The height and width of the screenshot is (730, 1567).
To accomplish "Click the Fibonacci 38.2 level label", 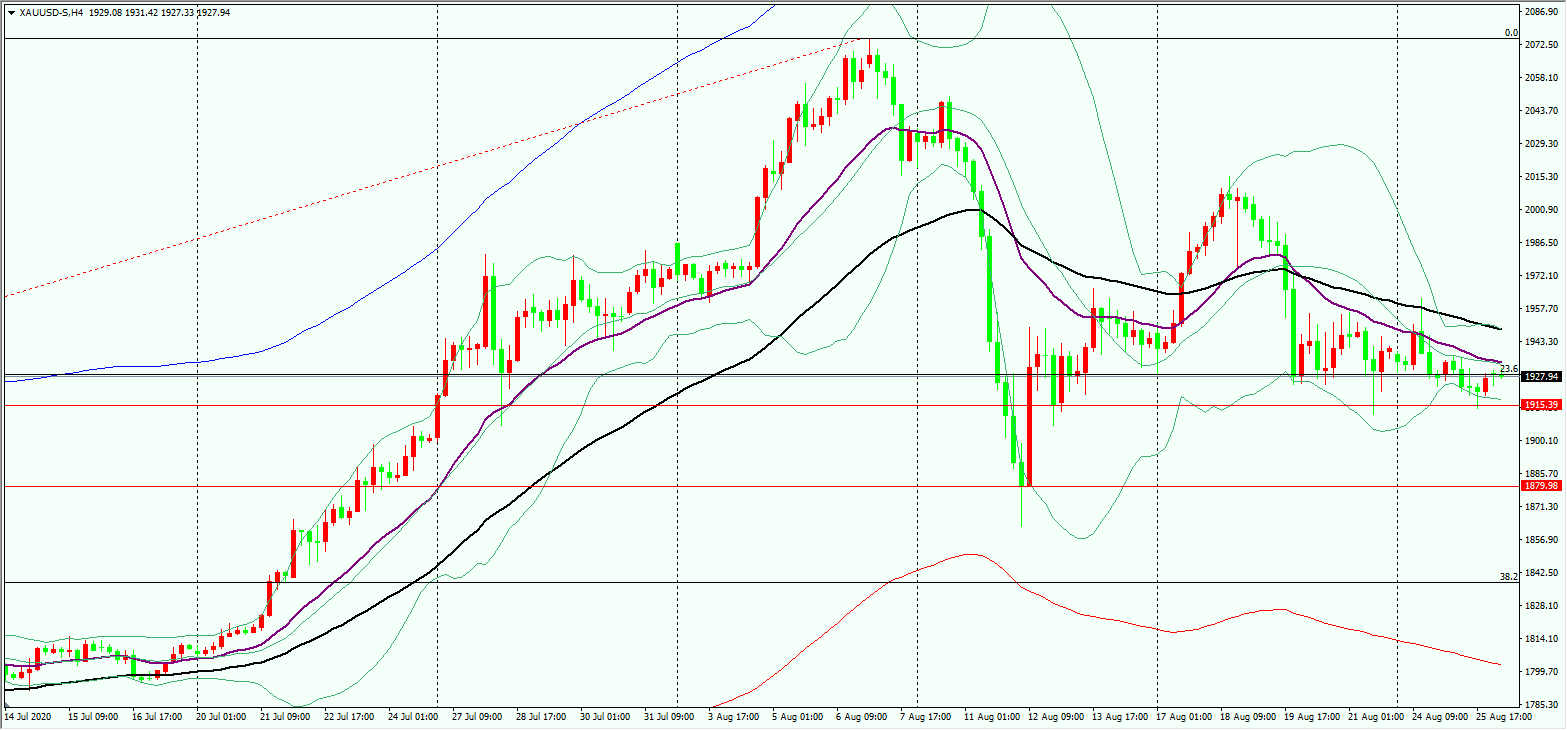I will pyautogui.click(x=1509, y=576).
